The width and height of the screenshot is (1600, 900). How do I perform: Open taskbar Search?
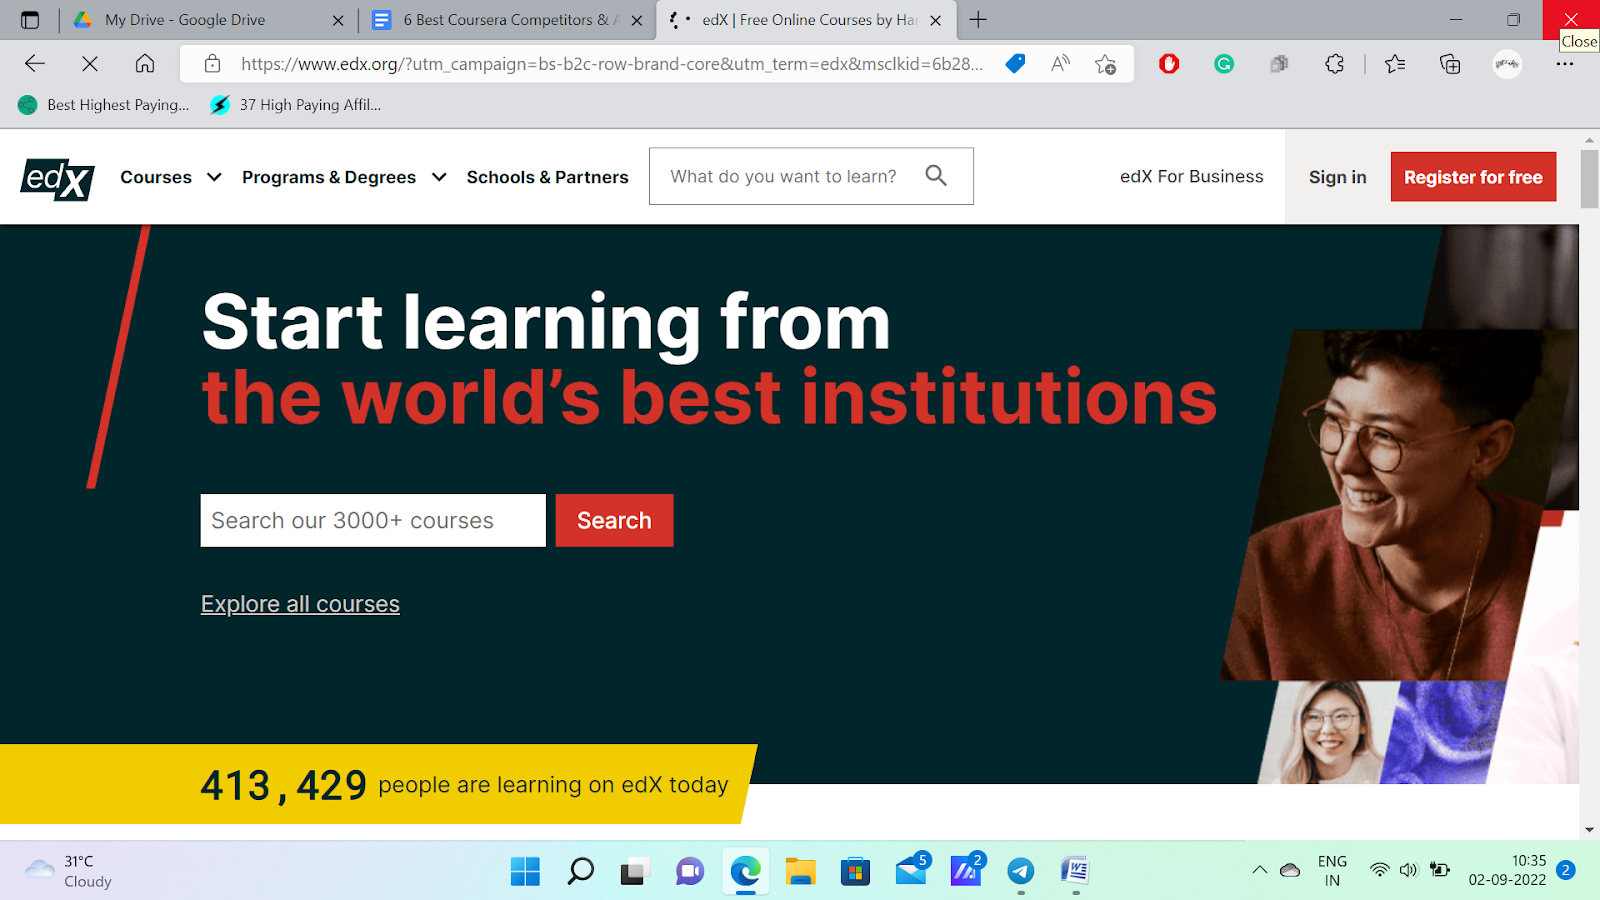click(x=580, y=871)
